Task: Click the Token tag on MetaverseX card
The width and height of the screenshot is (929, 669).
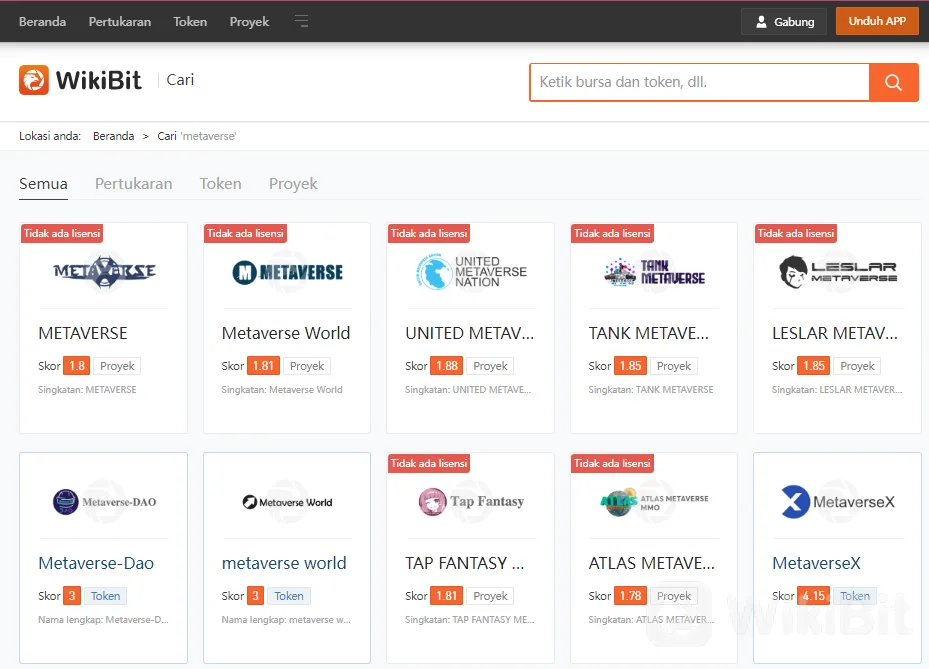Action: 855,596
